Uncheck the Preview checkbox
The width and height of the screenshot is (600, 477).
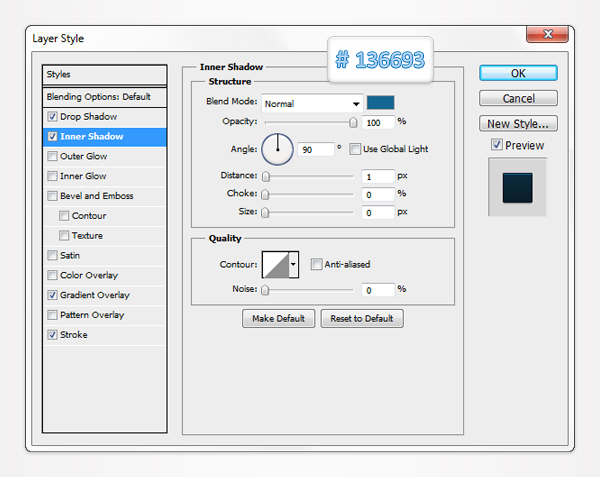[497, 145]
